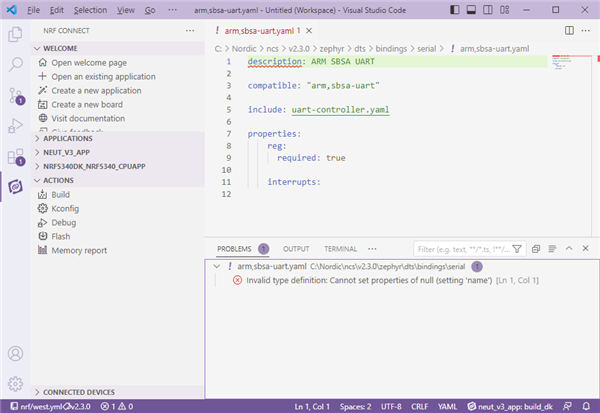The image size is (600, 413).
Task: Select the nRF Connect activity bar icon
Action: coord(15,187)
